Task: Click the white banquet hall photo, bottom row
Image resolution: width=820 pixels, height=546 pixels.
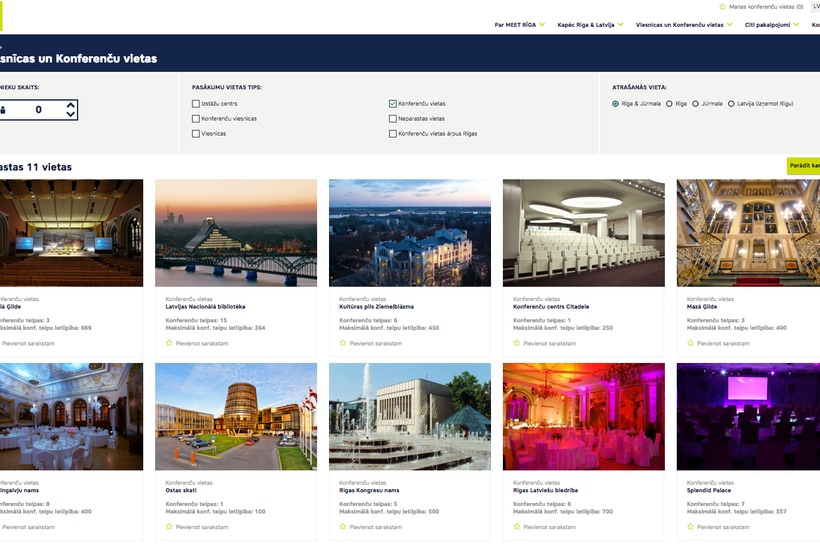Action: [x=71, y=416]
